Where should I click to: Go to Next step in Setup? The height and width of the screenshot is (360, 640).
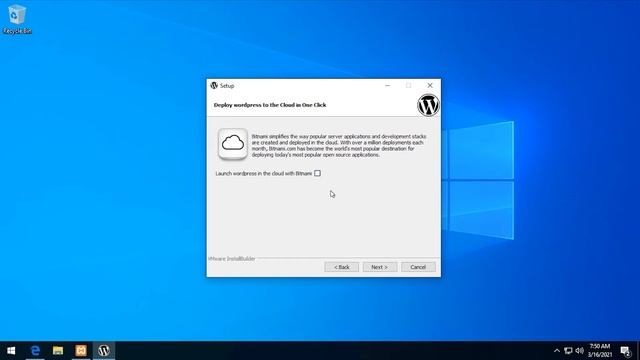click(380, 267)
